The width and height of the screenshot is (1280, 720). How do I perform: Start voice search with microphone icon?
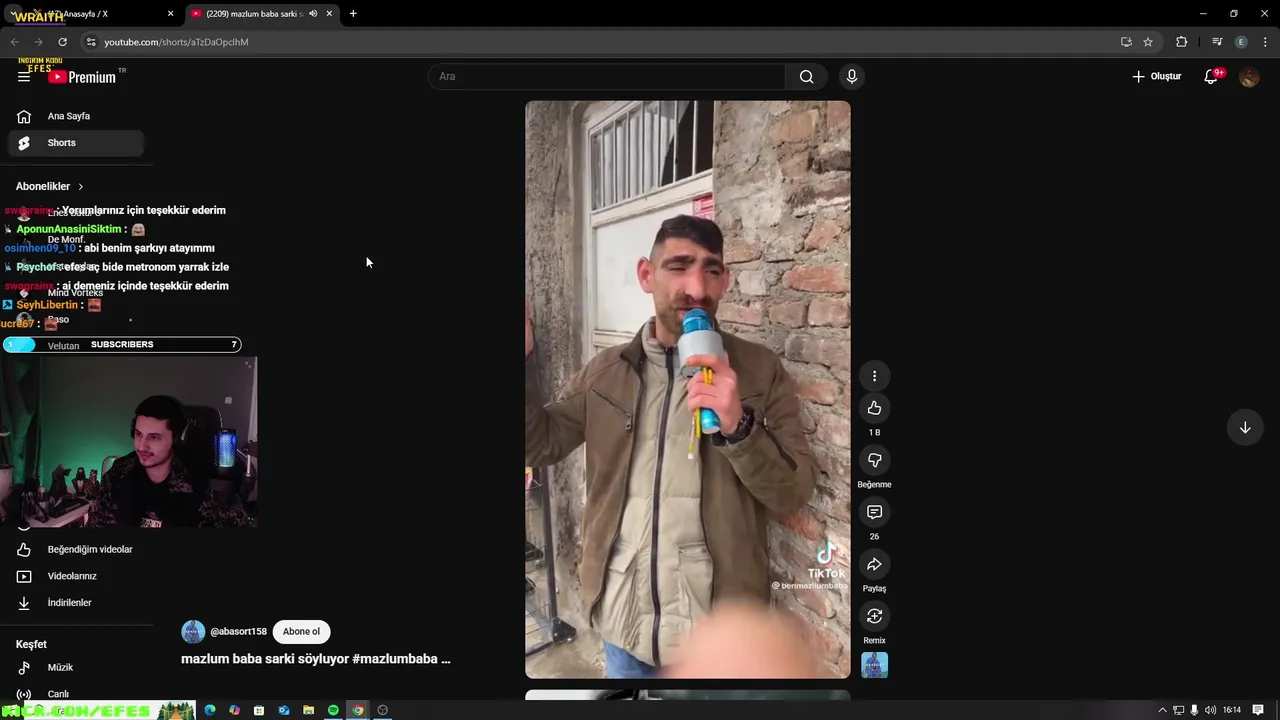(x=852, y=77)
